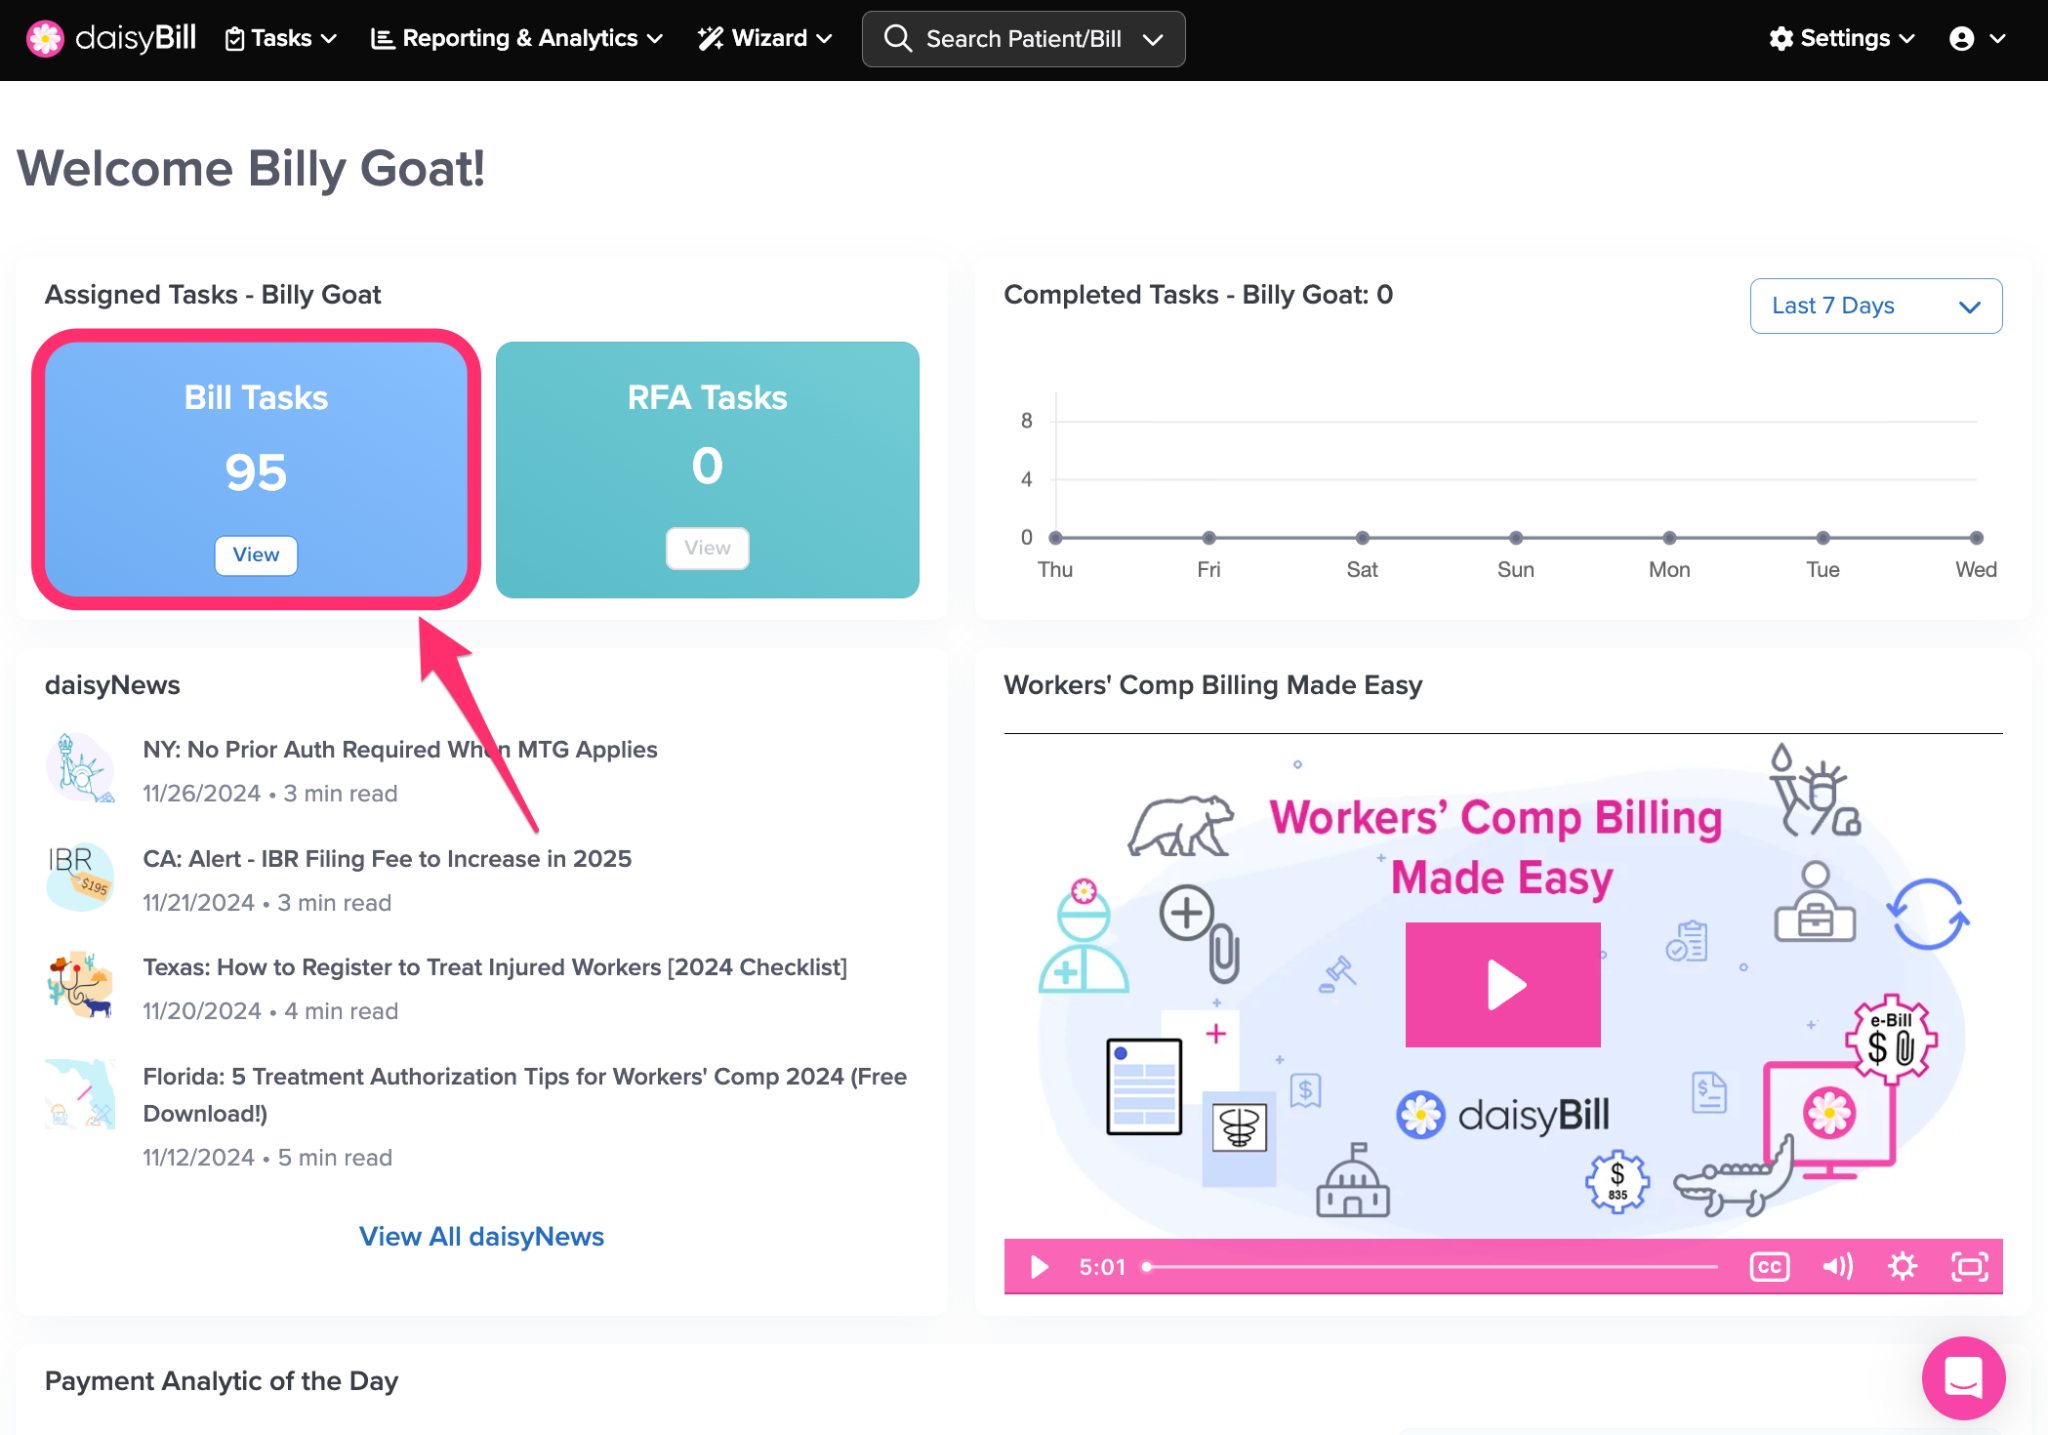
Task: Open IBR Filing Fee news article thumbnail
Action: click(79, 876)
